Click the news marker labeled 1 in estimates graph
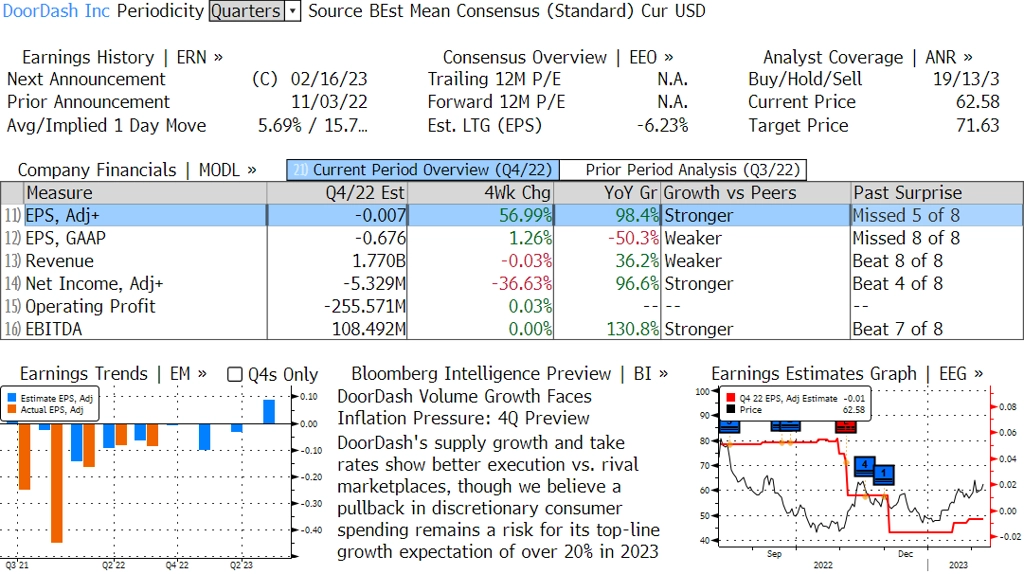The height and width of the screenshot is (574, 1024). point(884,474)
